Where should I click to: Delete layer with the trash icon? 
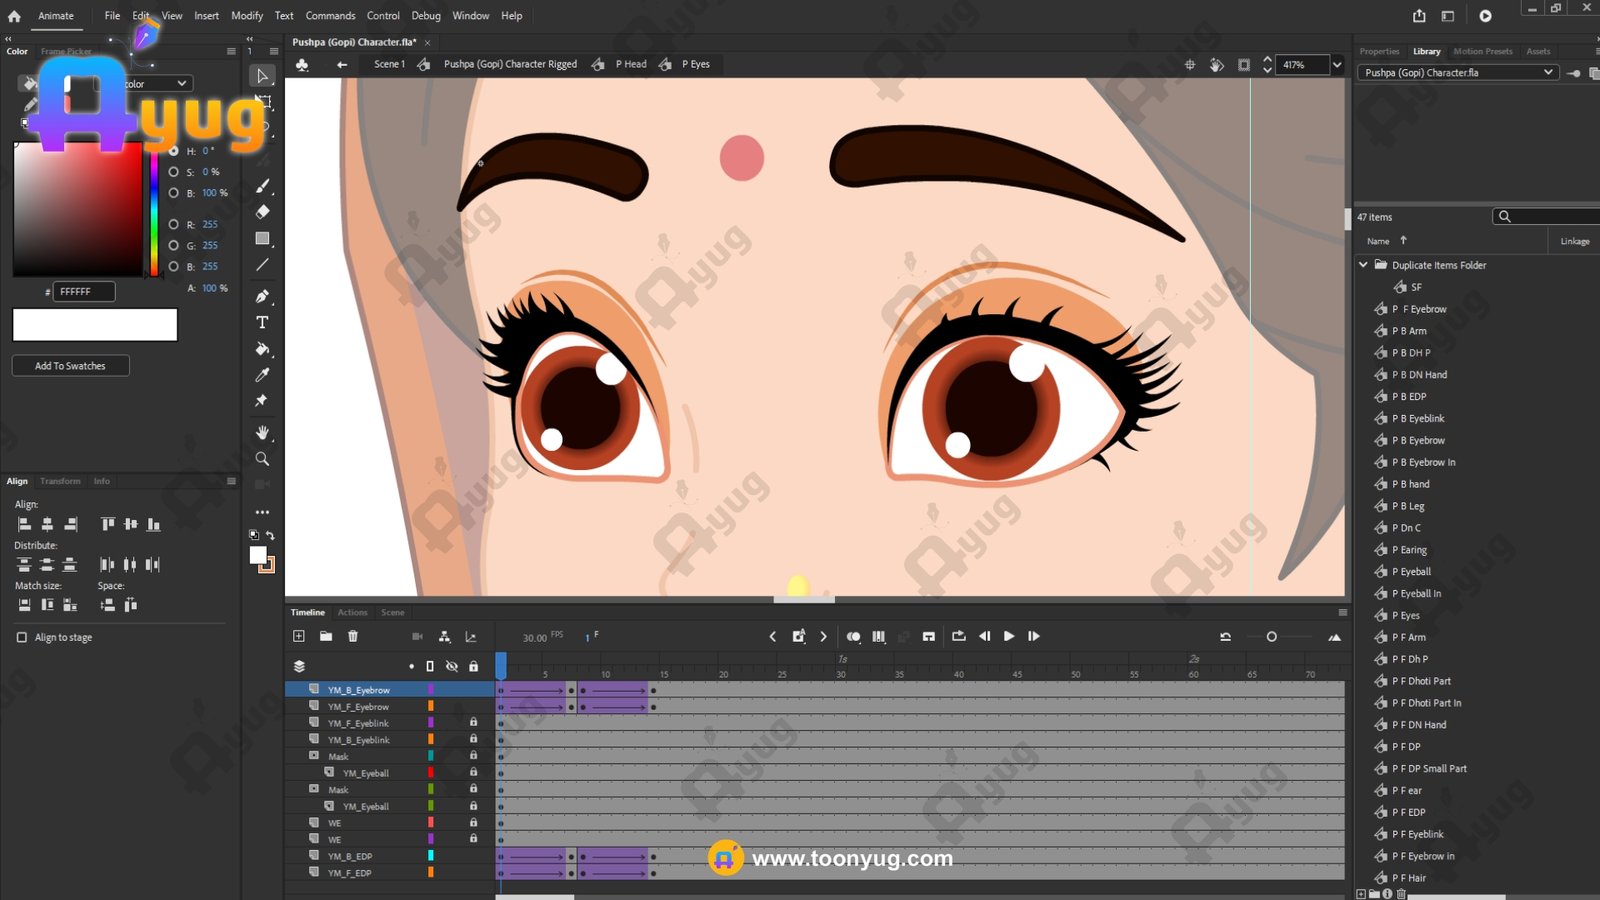click(x=353, y=636)
